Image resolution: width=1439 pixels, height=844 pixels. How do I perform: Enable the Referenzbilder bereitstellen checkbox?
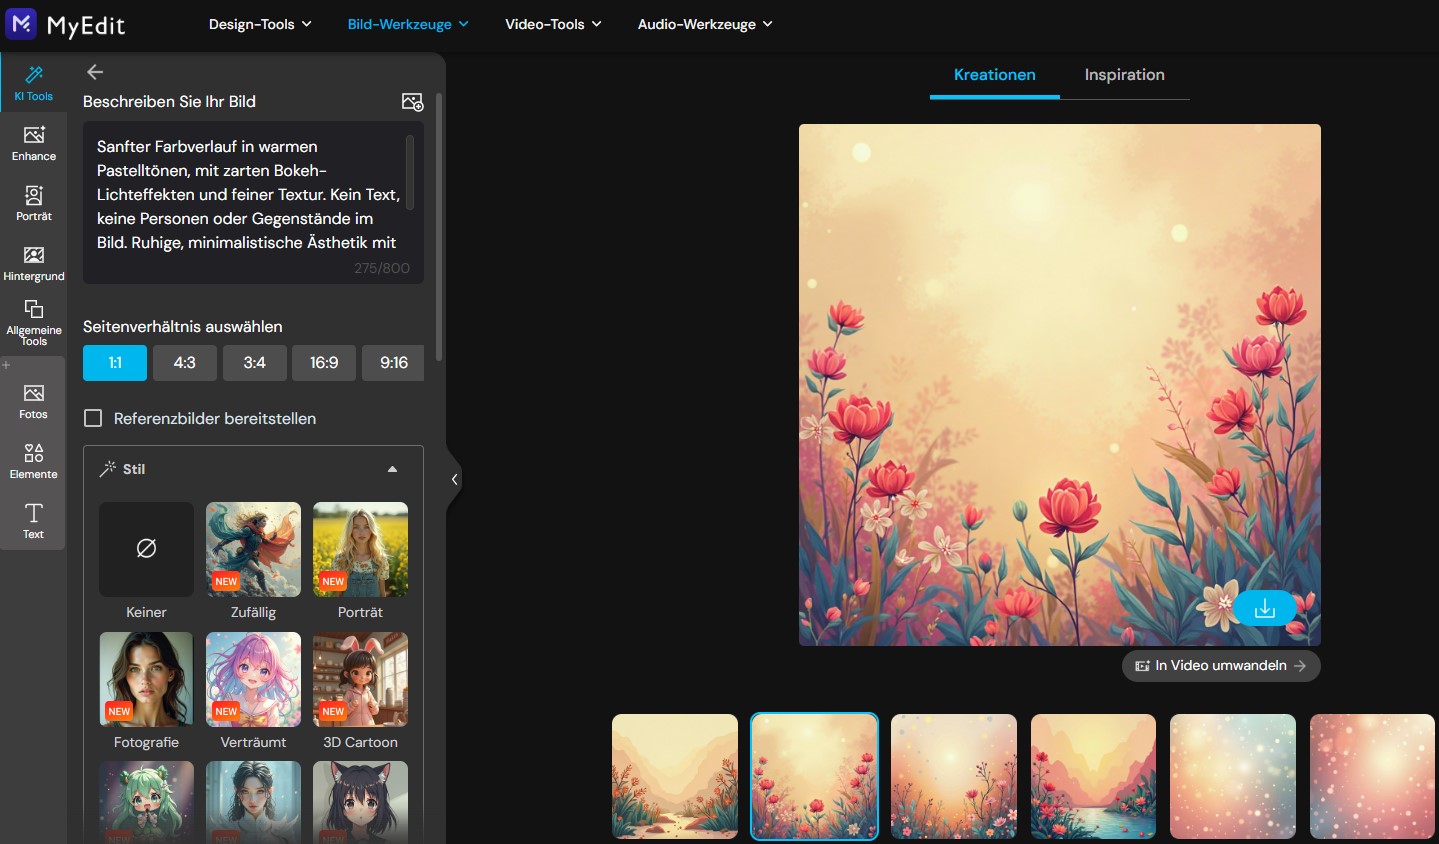(x=93, y=419)
